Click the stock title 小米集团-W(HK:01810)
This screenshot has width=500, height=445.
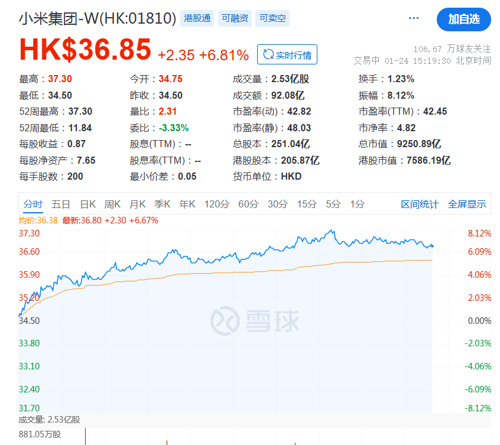click(97, 18)
